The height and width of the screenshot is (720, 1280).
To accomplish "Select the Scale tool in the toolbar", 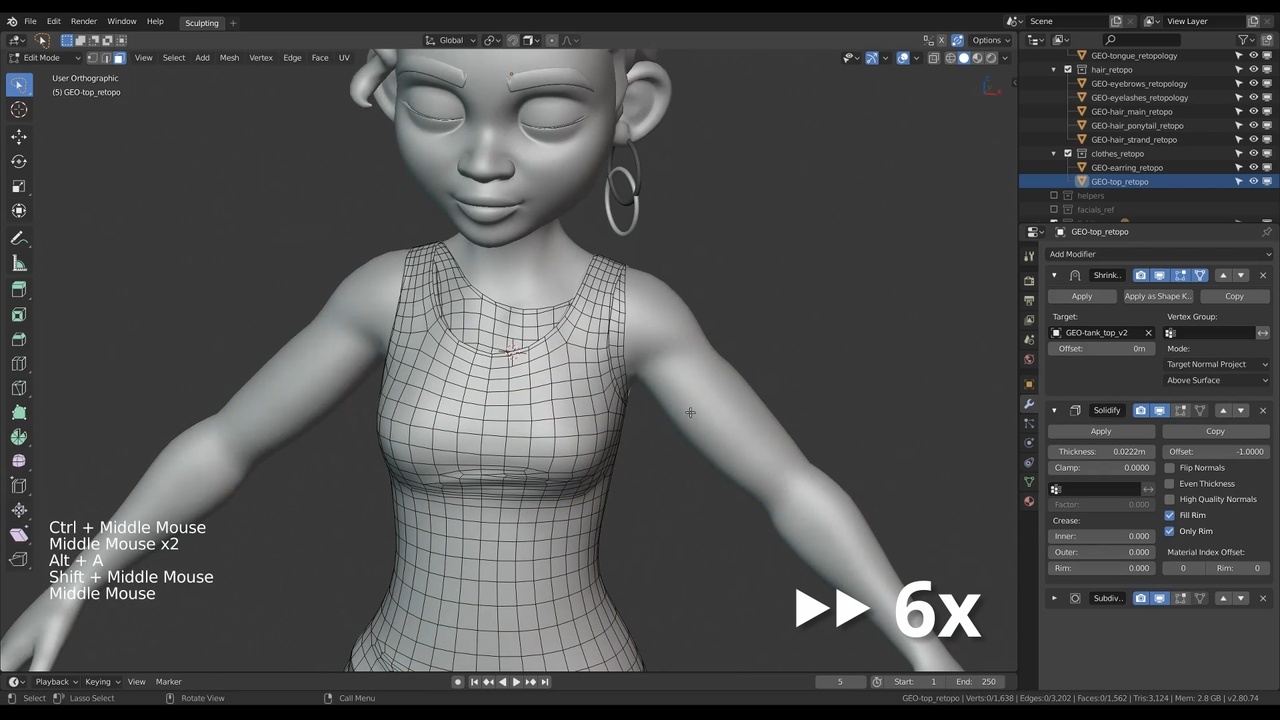I will (x=19, y=186).
